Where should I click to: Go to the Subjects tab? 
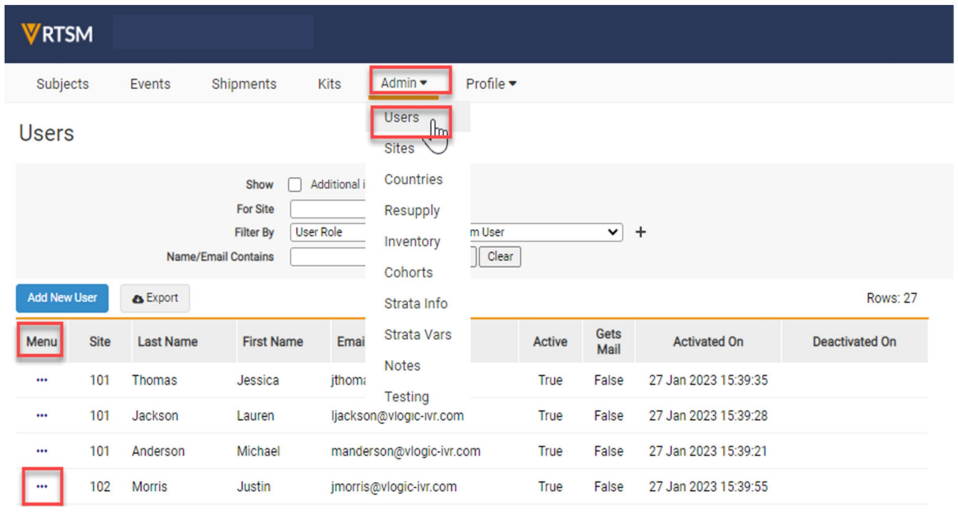tap(63, 84)
